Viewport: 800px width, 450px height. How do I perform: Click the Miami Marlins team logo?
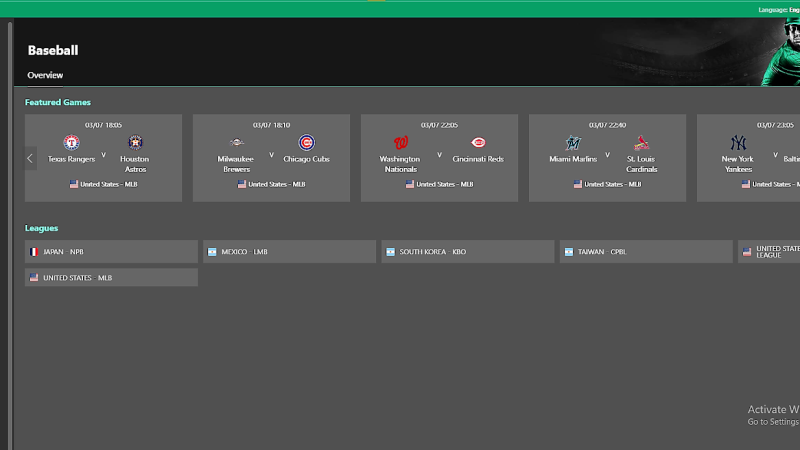[x=573, y=142]
